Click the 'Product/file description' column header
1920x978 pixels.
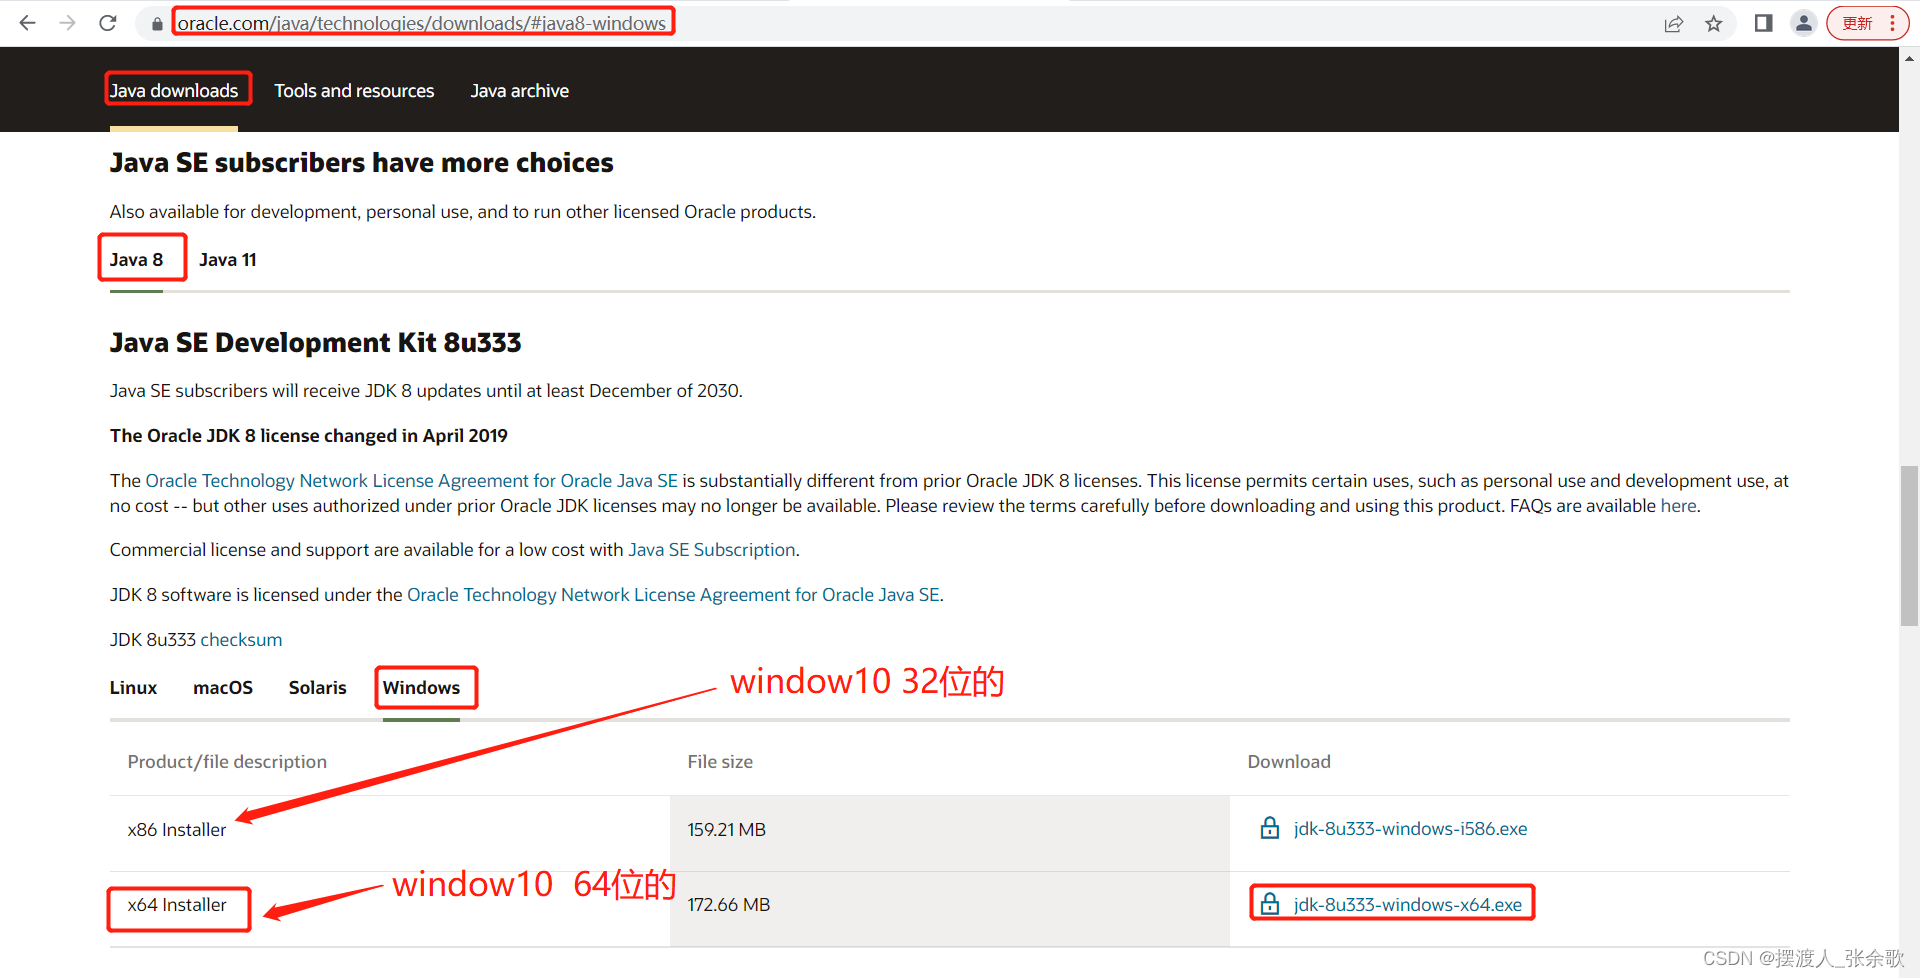227,762
